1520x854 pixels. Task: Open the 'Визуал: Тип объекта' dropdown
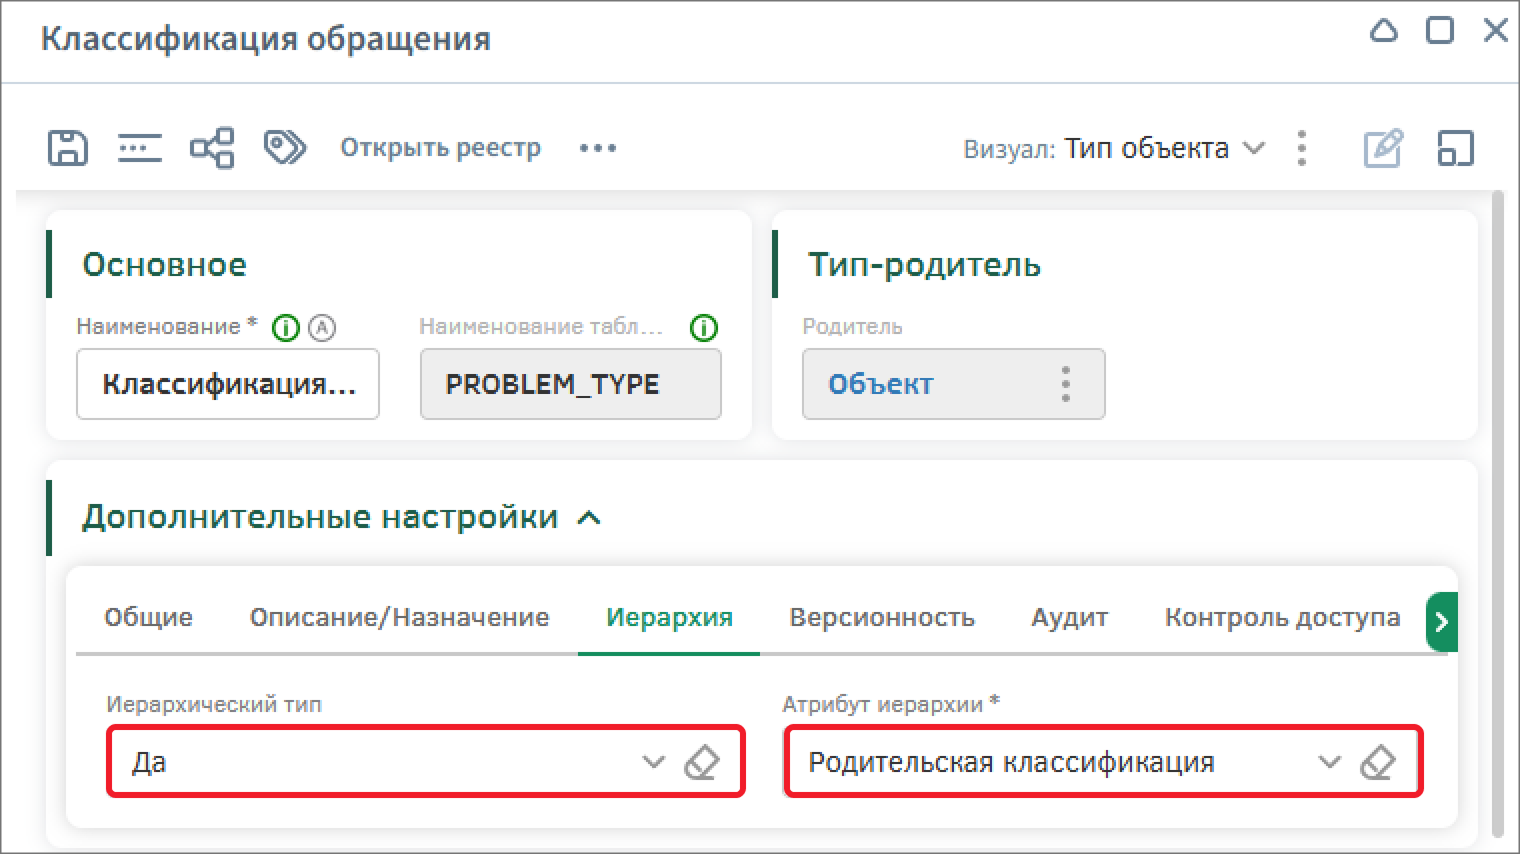coord(1115,149)
